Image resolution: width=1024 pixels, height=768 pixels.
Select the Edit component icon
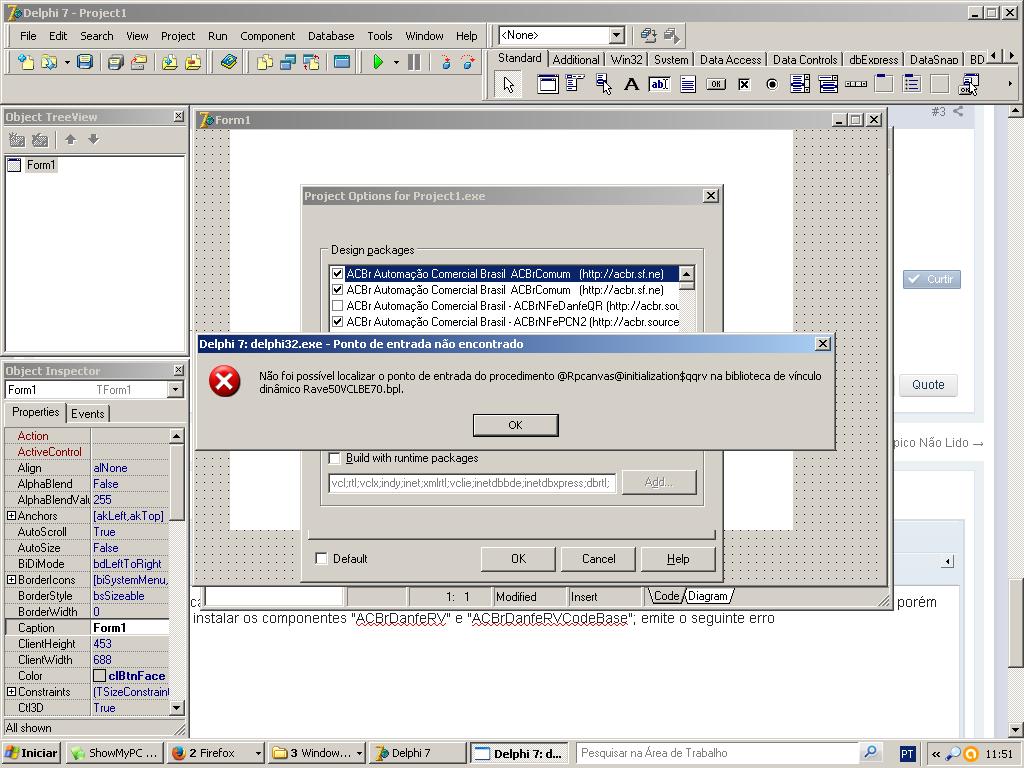[660, 84]
